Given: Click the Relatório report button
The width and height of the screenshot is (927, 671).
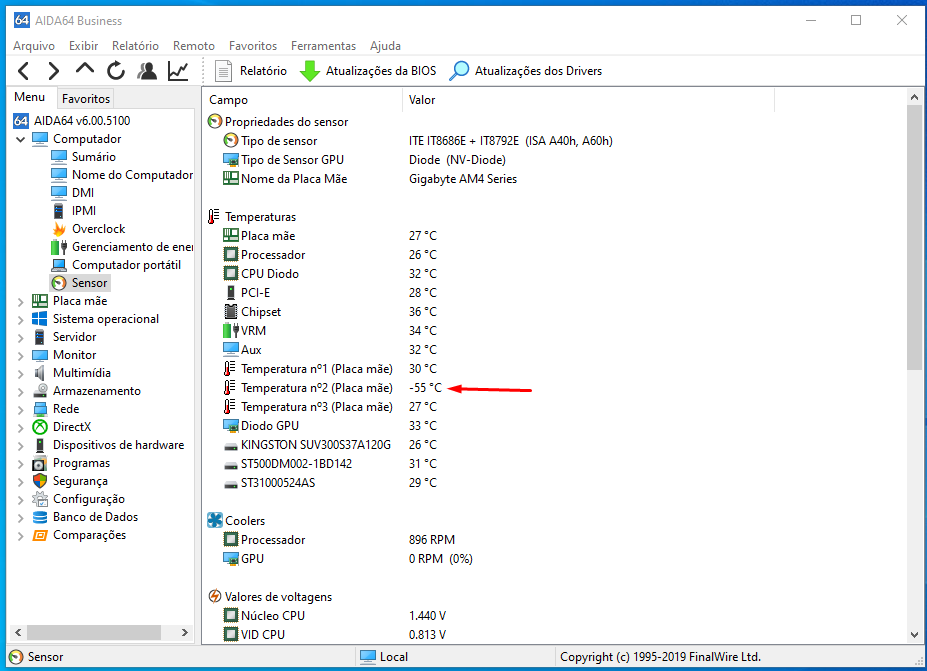Looking at the screenshot, I should point(251,71).
